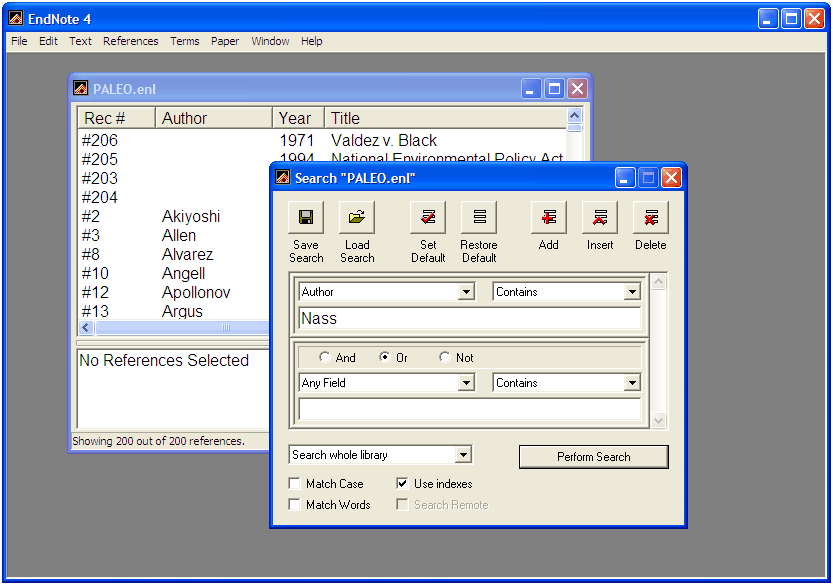833x585 pixels.
Task: Click the Perform Search button
Action: pos(593,457)
